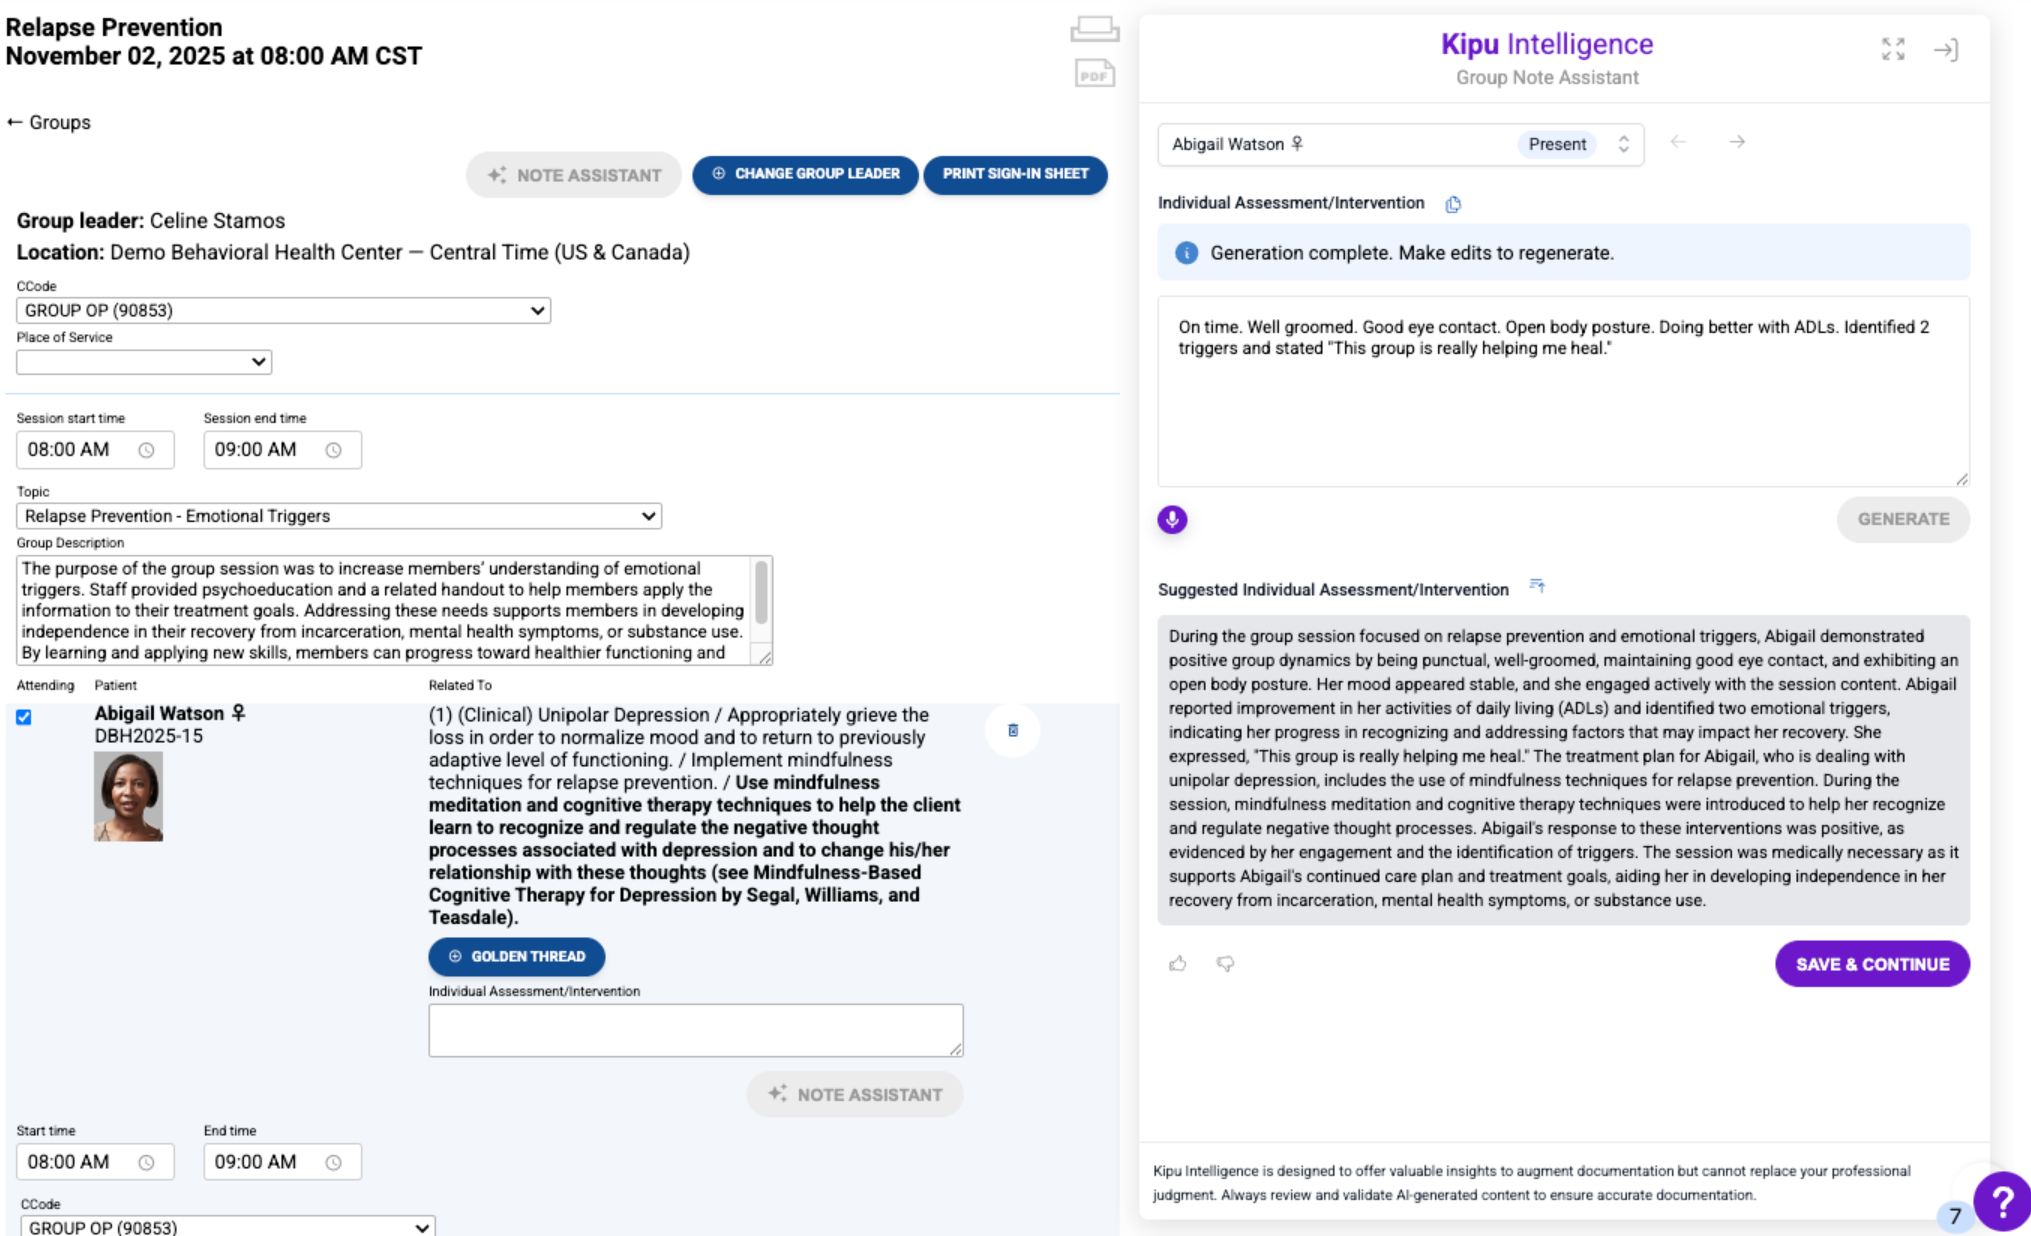The image size is (2031, 1236).
Task: Click Save & Continue button
Action: tap(1871, 964)
